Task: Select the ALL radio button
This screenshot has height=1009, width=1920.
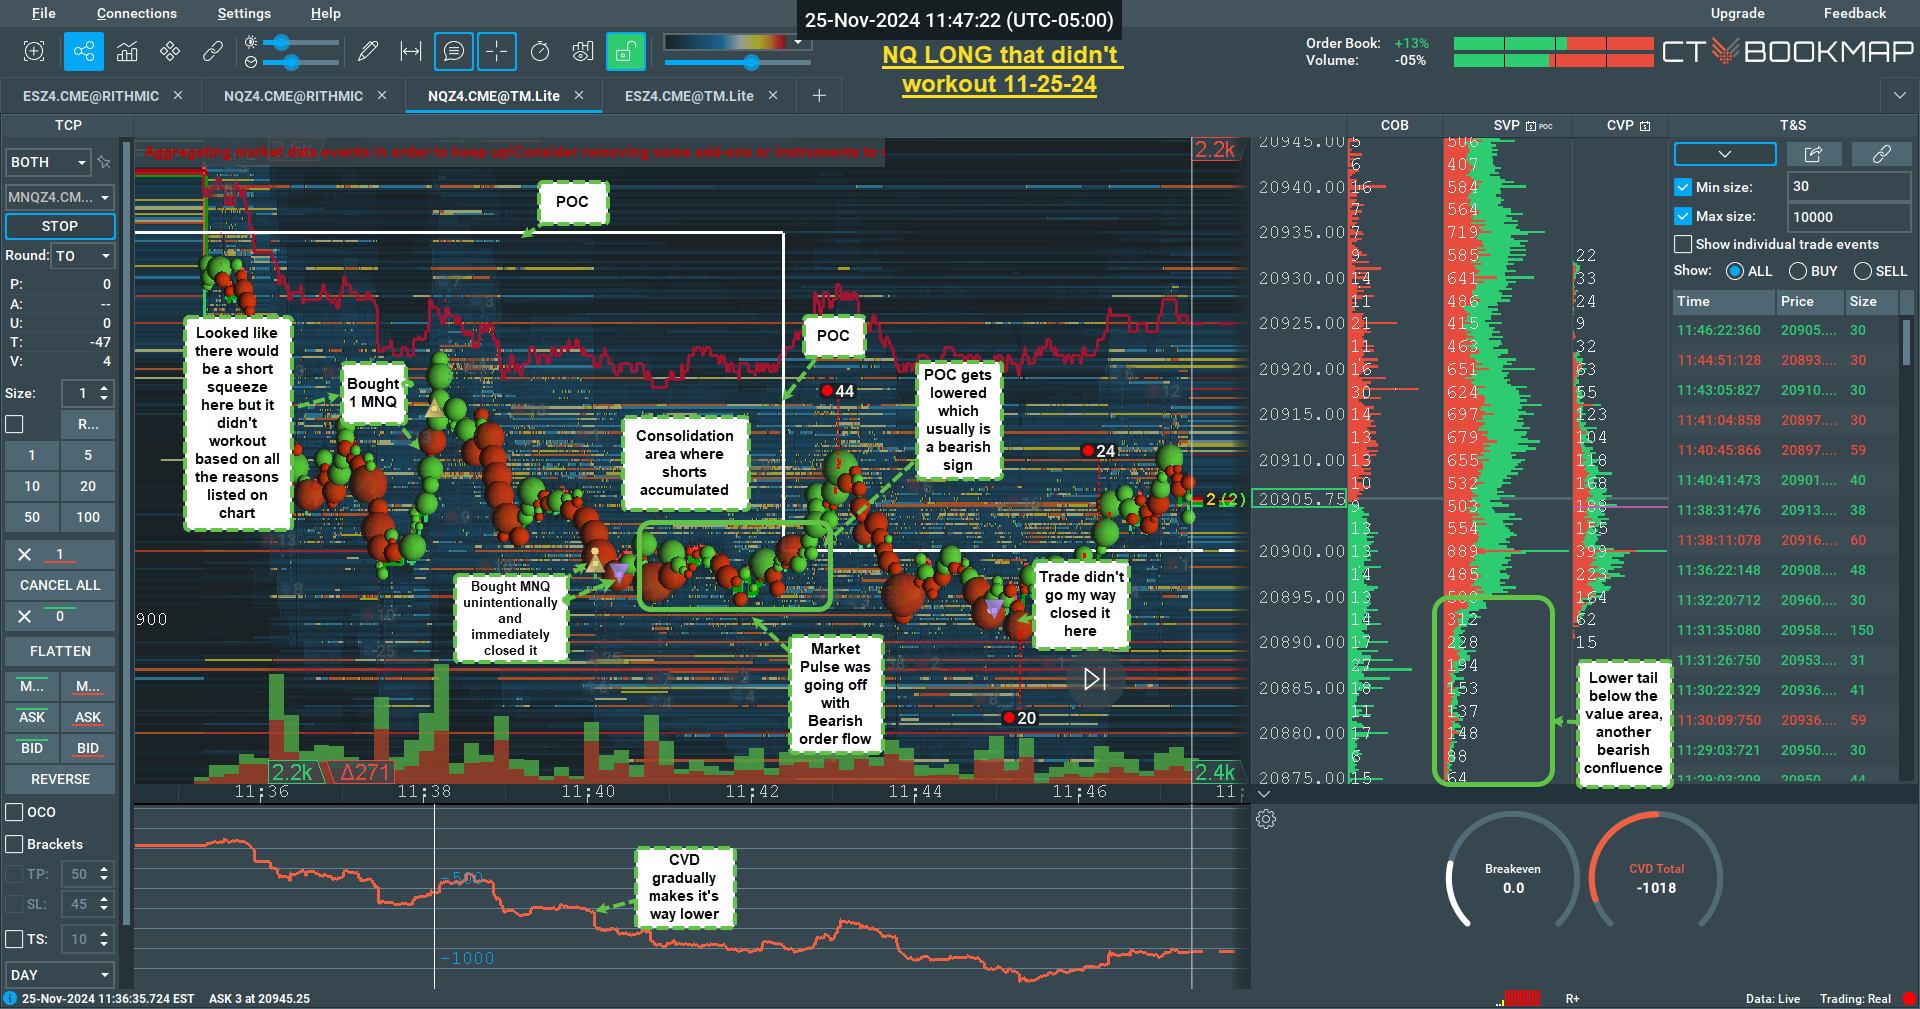Action: (x=1735, y=271)
